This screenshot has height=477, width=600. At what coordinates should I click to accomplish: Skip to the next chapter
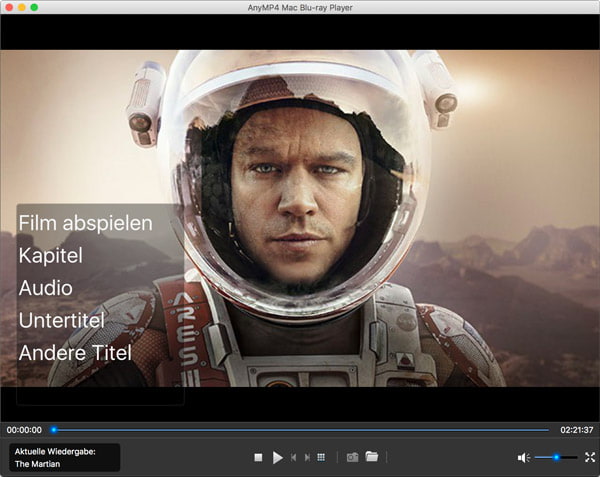point(307,457)
